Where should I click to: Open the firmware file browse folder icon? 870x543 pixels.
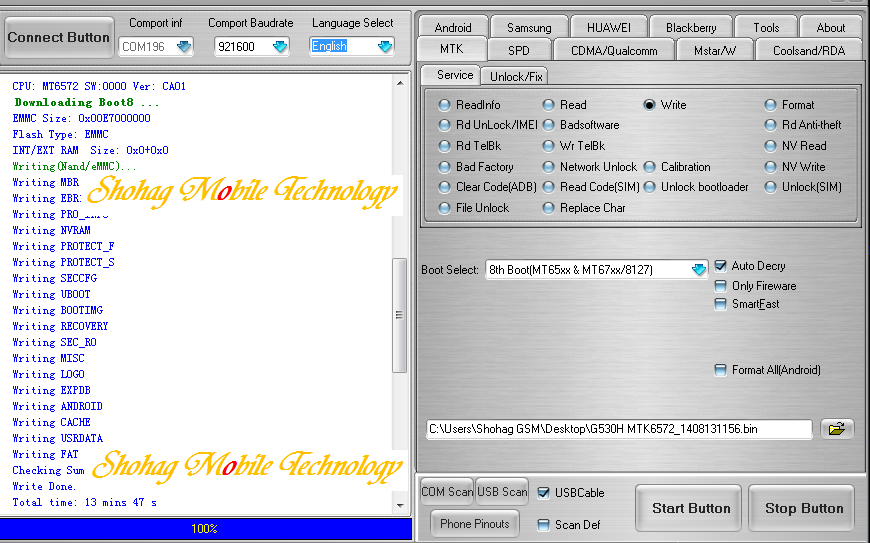pyautogui.click(x=837, y=428)
